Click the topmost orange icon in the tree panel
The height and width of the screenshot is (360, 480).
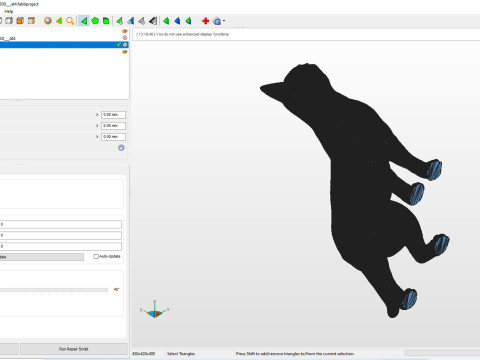(x=125, y=31)
